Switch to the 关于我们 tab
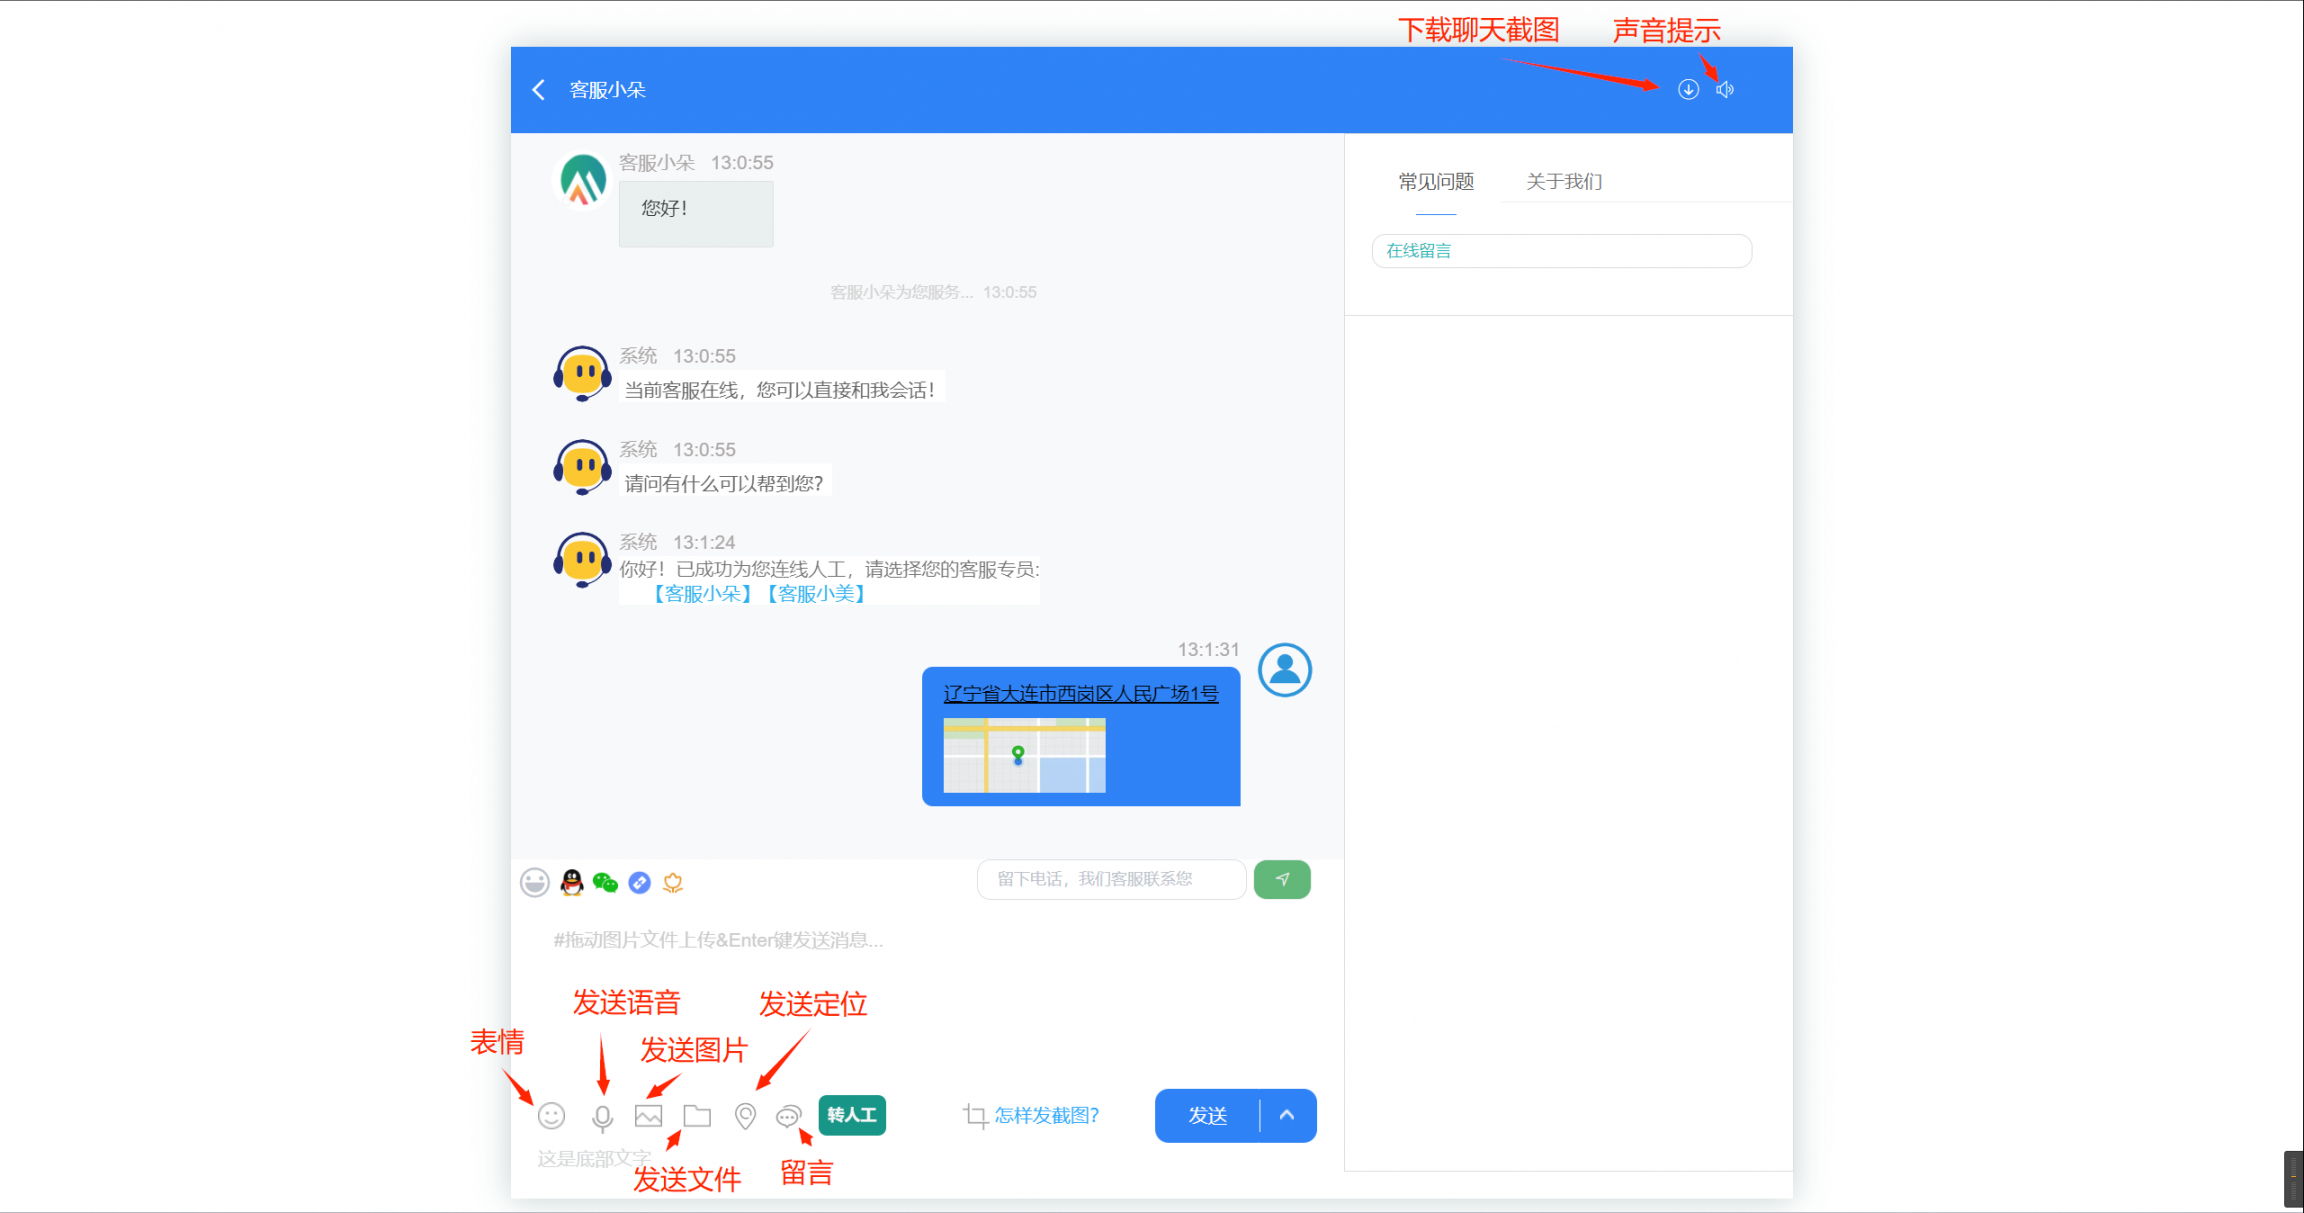2304x1213 pixels. coord(1563,182)
